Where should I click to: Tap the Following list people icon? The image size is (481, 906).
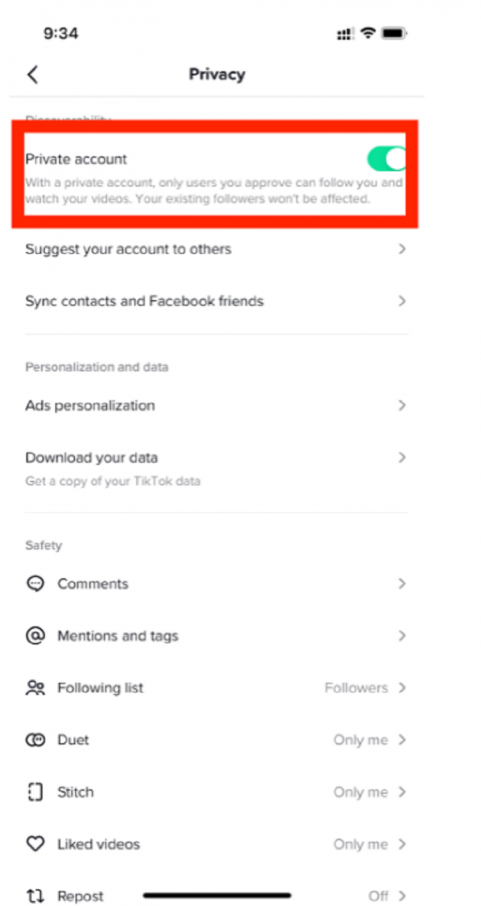click(x=36, y=688)
